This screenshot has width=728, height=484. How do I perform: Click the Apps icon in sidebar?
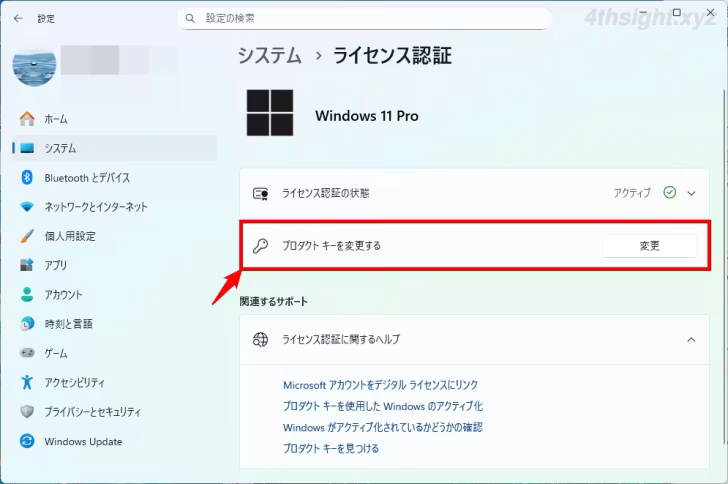click(x=27, y=265)
